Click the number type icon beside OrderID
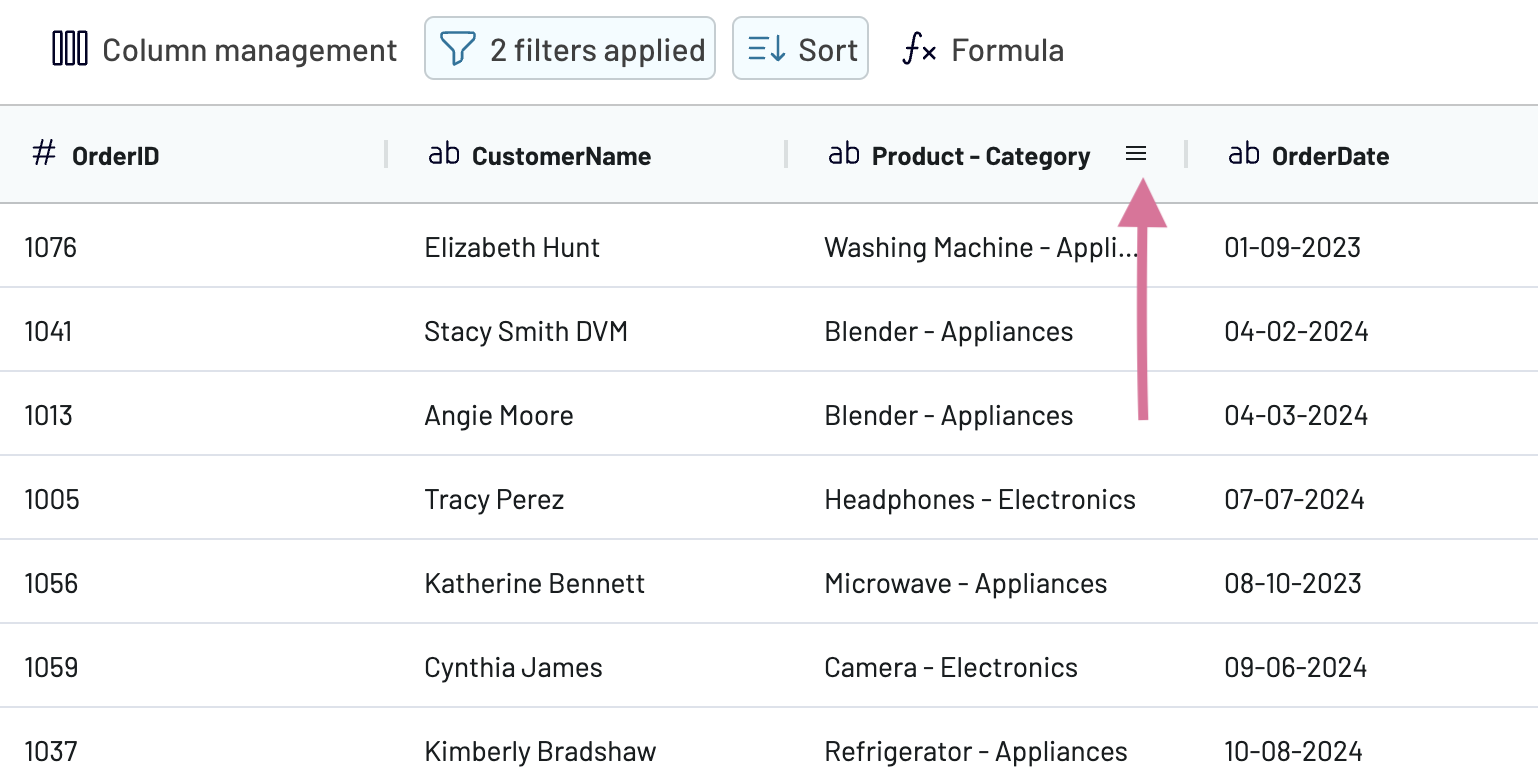The width and height of the screenshot is (1538, 784). click(44, 154)
